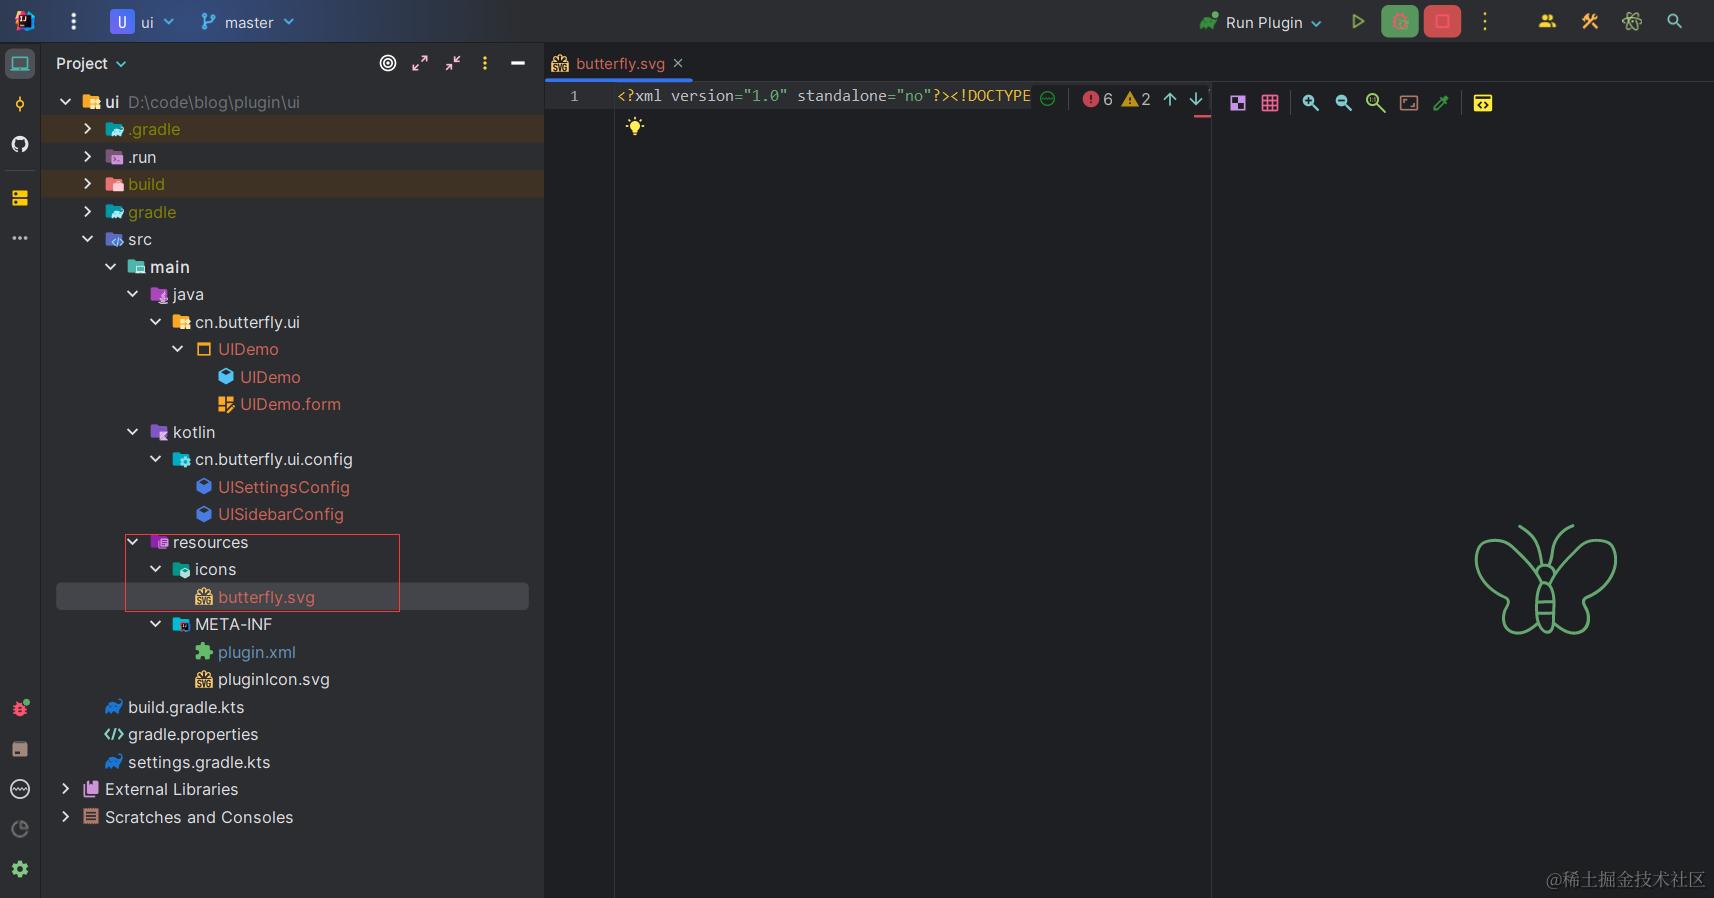Viewport: 1714px width, 898px height.
Task: Zoom in on the SVG preview
Action: [x=1310, y=102]
